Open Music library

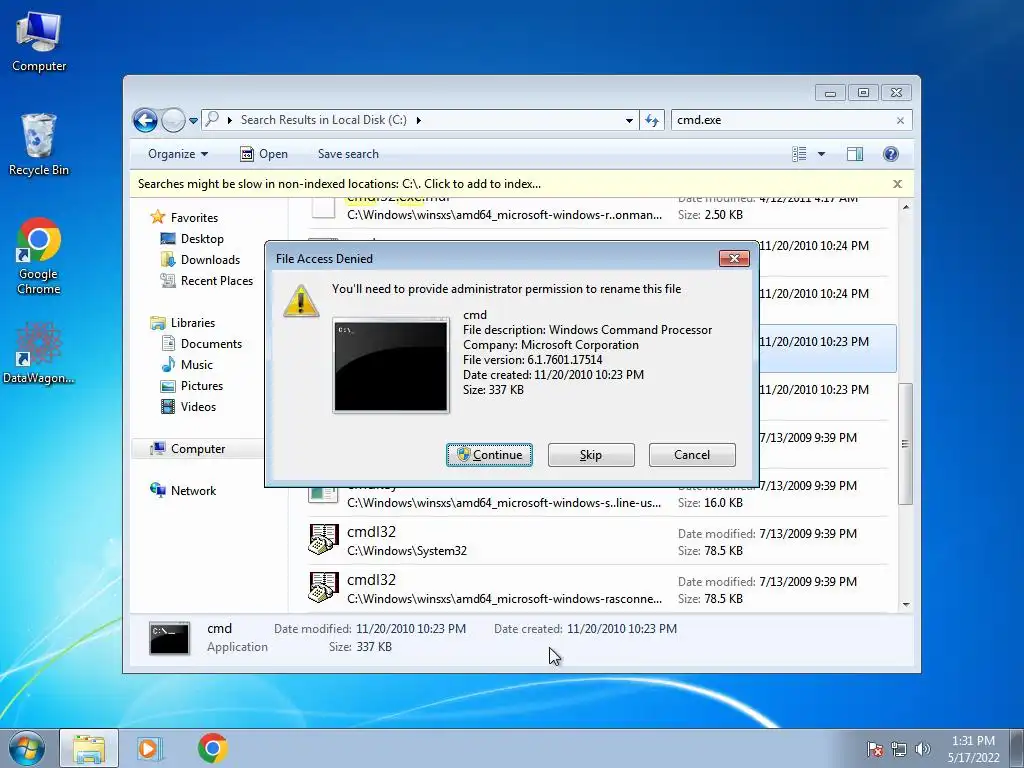[187, 364]
